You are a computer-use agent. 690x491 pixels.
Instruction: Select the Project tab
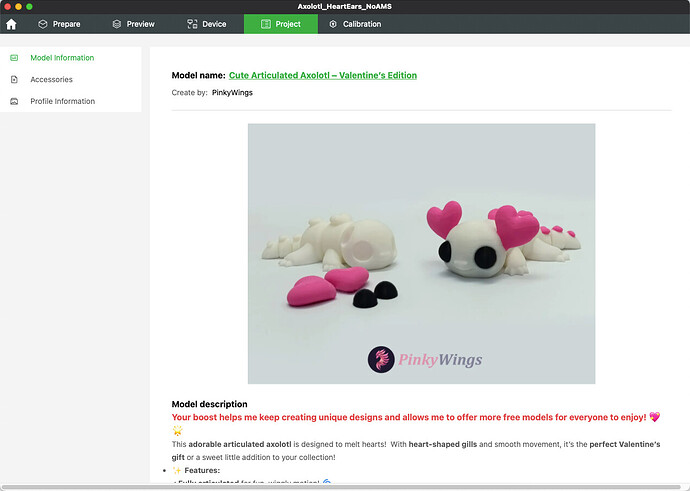[x=281, y=24]
